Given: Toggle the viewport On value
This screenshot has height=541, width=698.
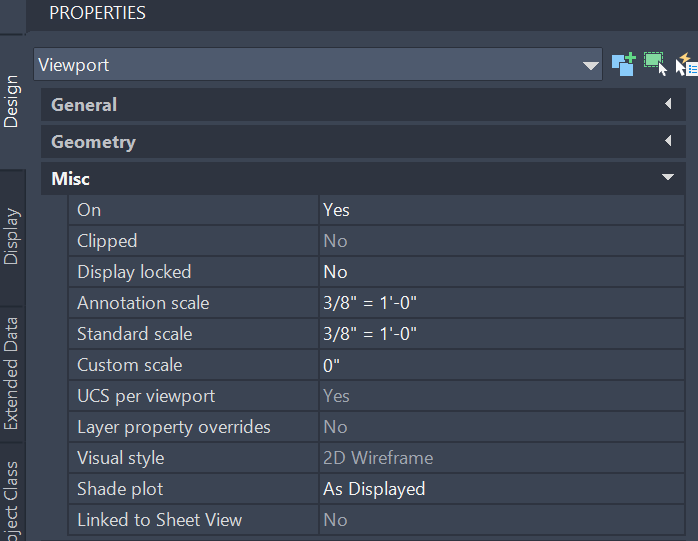Looking at the screenshot, I should 500,210.
